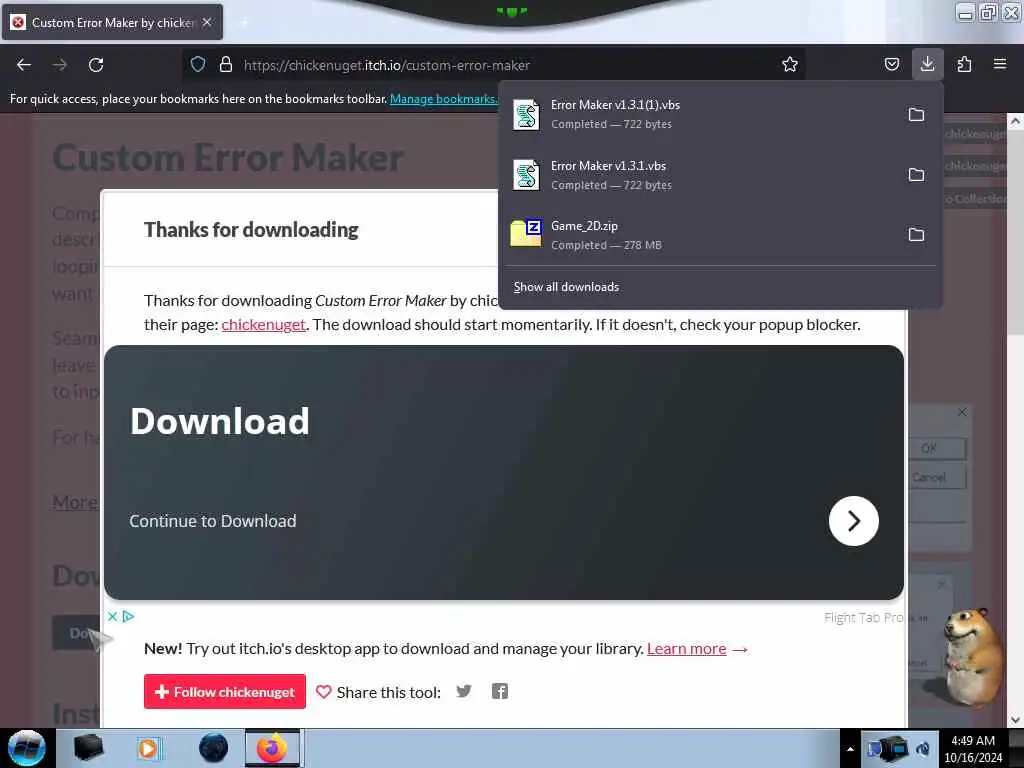This screenshot has height=768, width=1024.
Task: Click the padlock site security icon
Action: [x=226, y=64]
